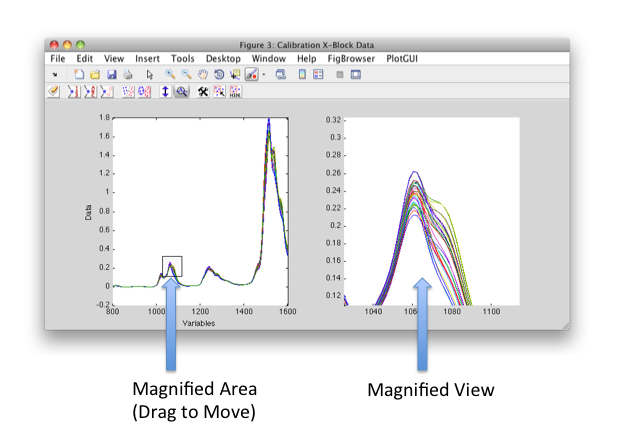Screen dimensions: 622x437
Task: Print the figure with the printer icon
Action: (127, 75)
